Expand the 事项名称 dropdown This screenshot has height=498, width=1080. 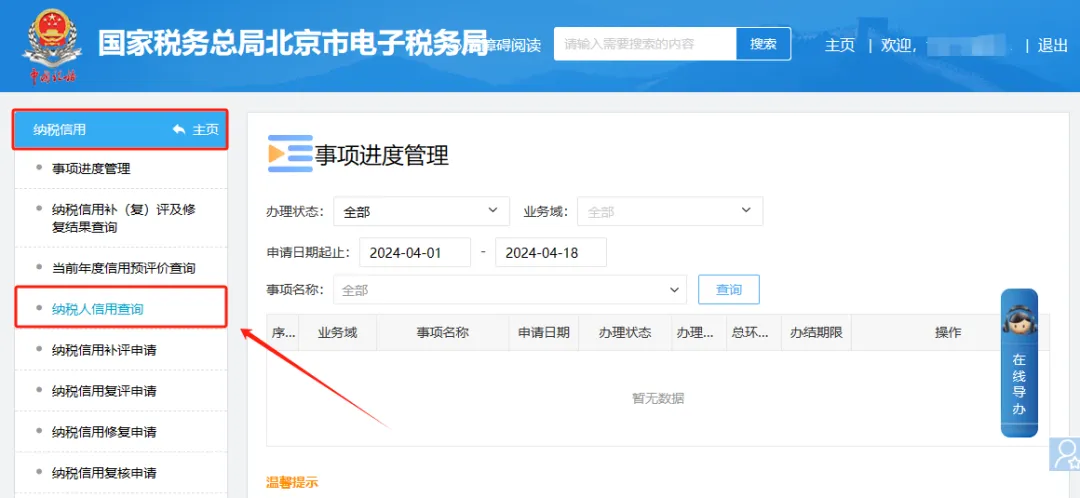(x=510, y=290)
